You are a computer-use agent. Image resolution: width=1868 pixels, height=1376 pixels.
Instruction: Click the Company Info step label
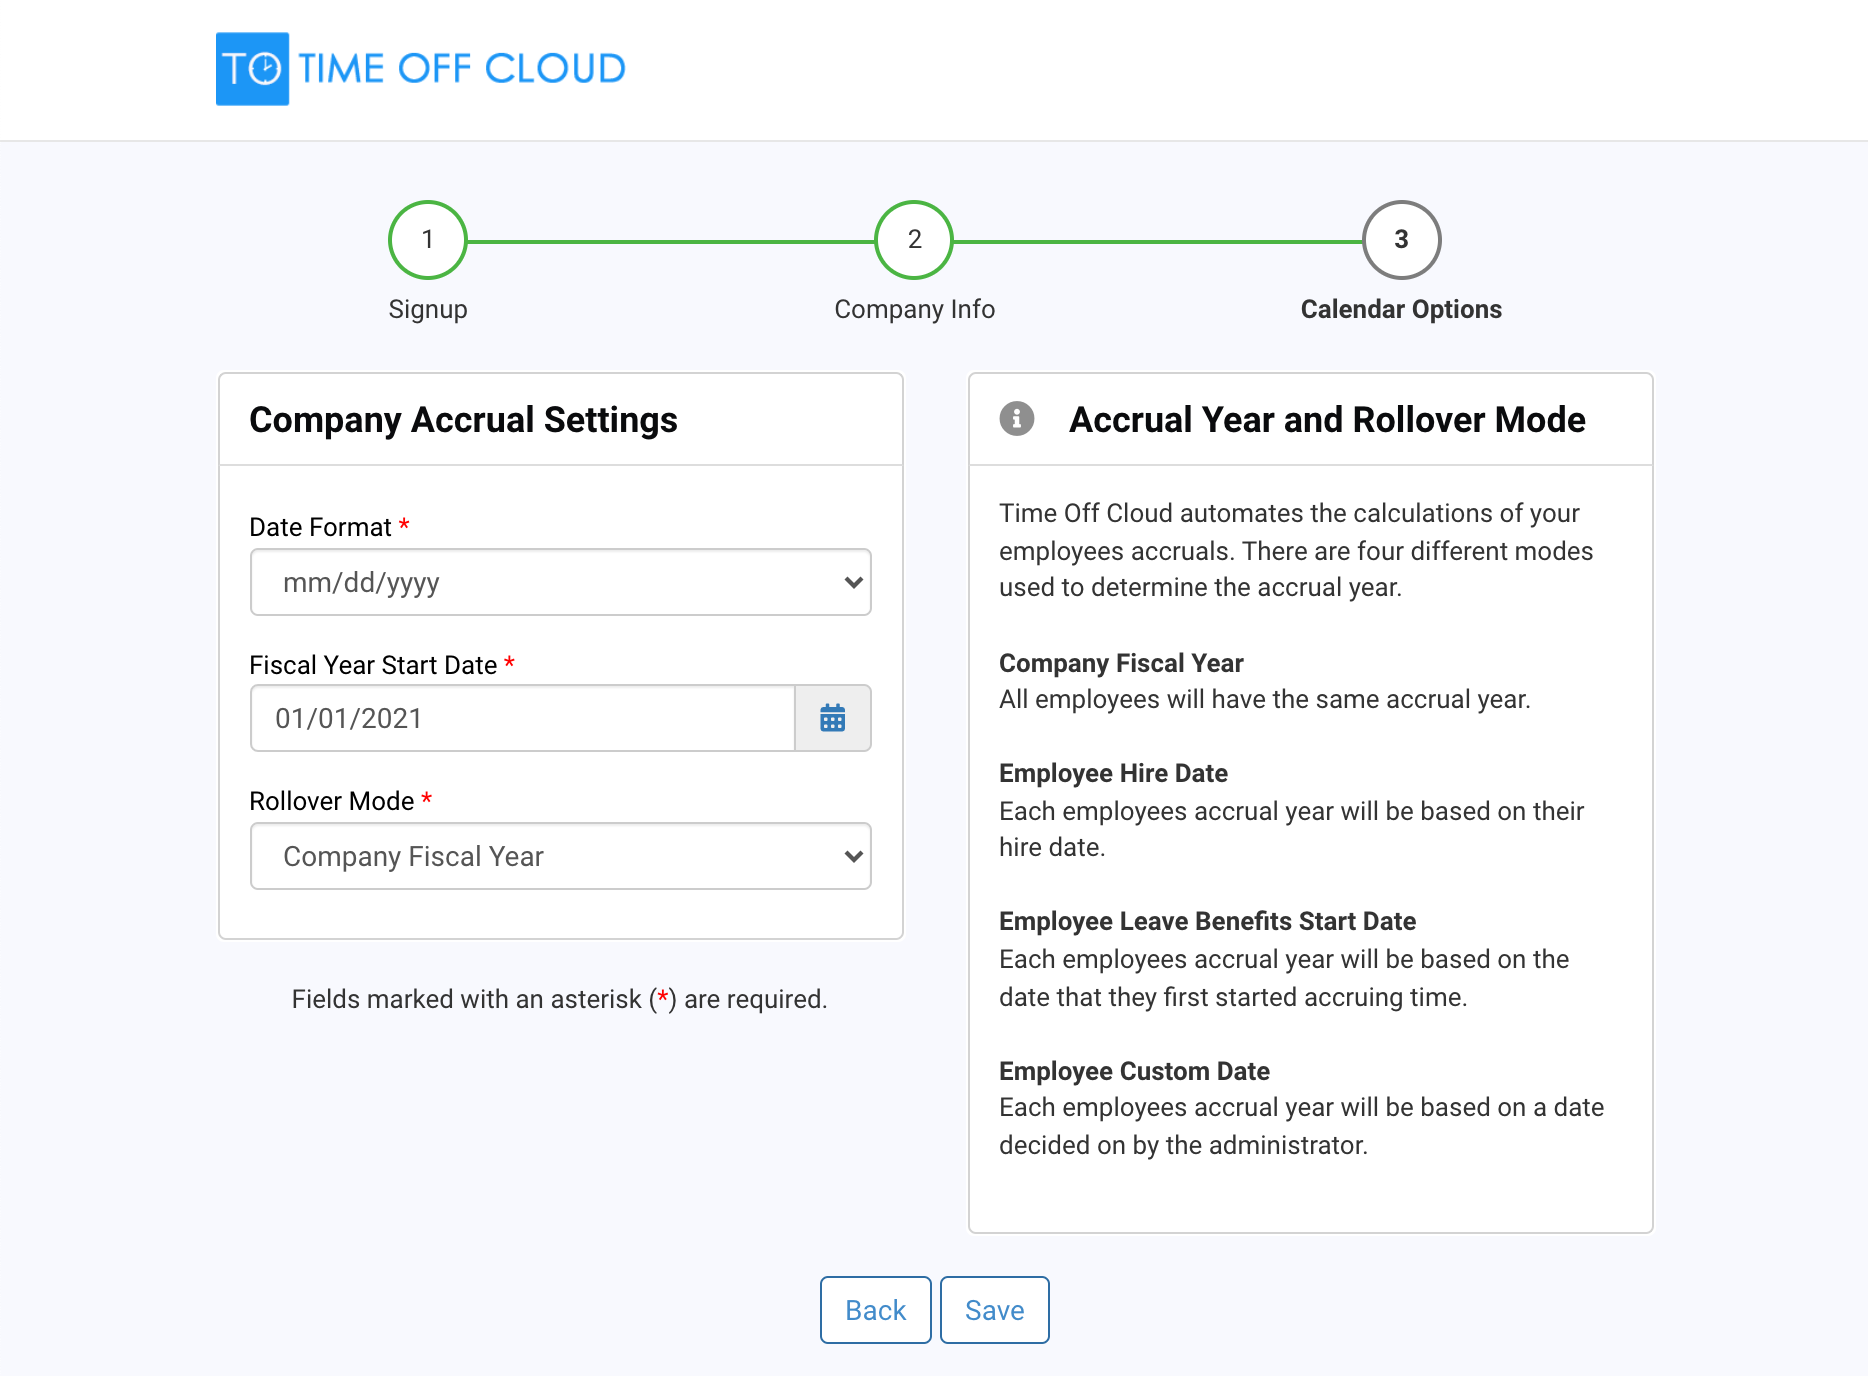click(x=913, y=308)
